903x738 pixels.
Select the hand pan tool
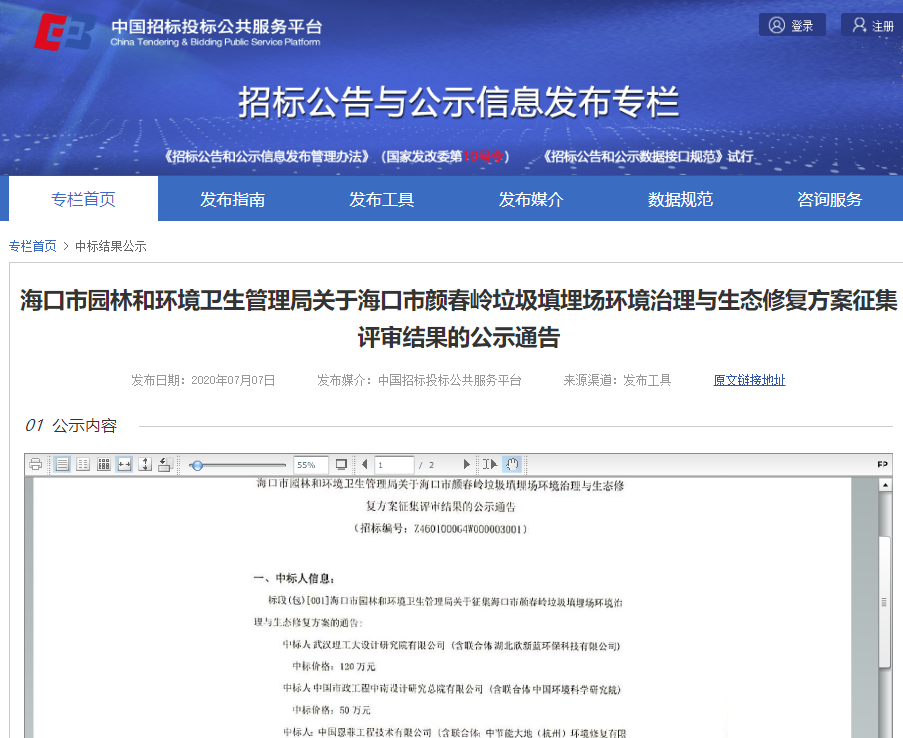coord(512,464)
